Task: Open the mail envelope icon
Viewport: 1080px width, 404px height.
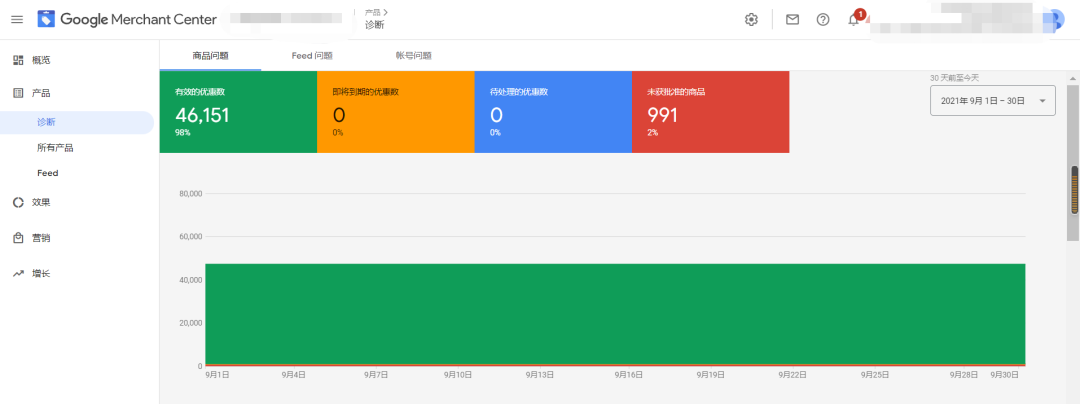Action: (x=792, y=20)
